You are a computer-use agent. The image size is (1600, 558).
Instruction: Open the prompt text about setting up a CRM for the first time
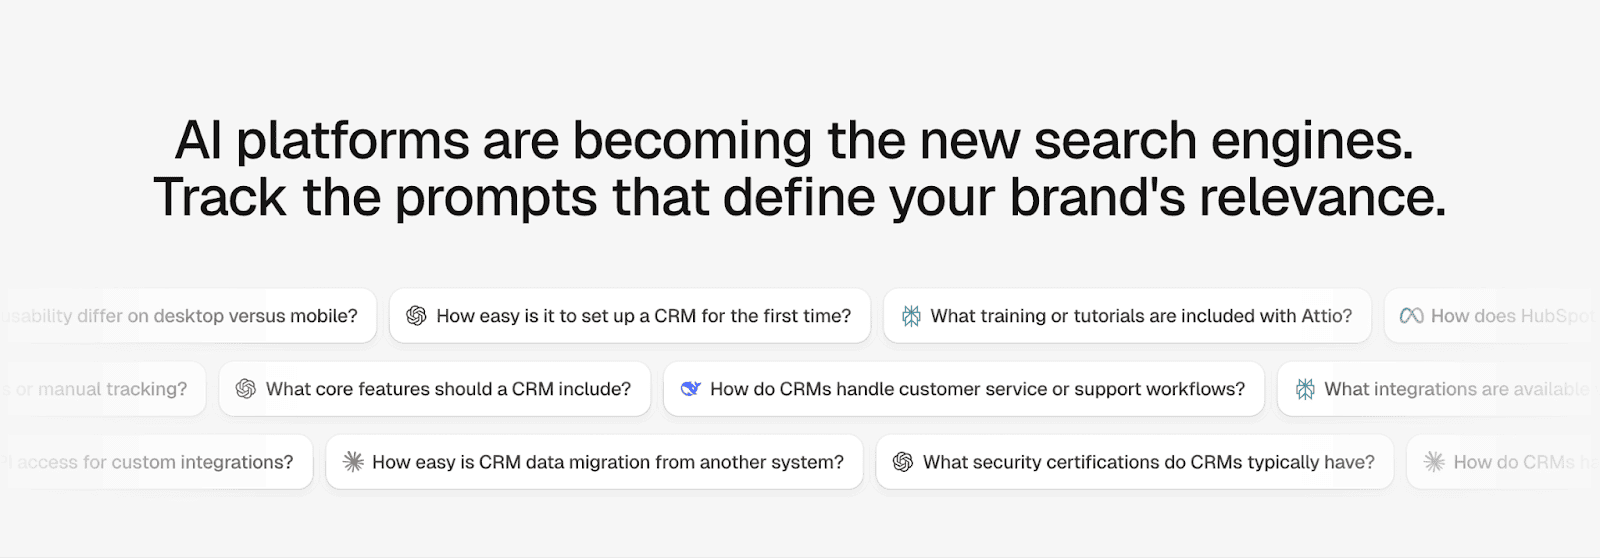(x=643, y=316)
